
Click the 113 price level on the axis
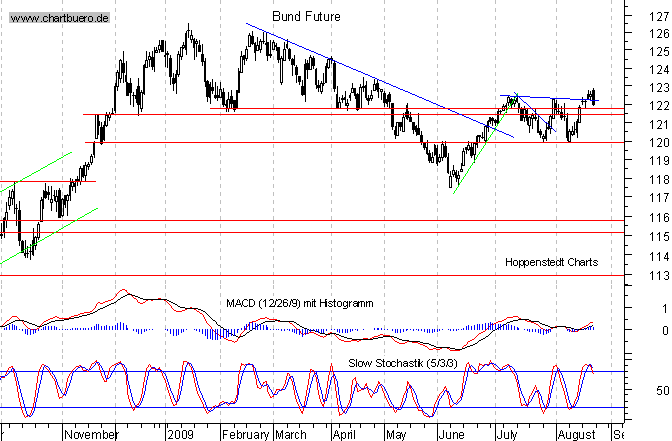657,275
